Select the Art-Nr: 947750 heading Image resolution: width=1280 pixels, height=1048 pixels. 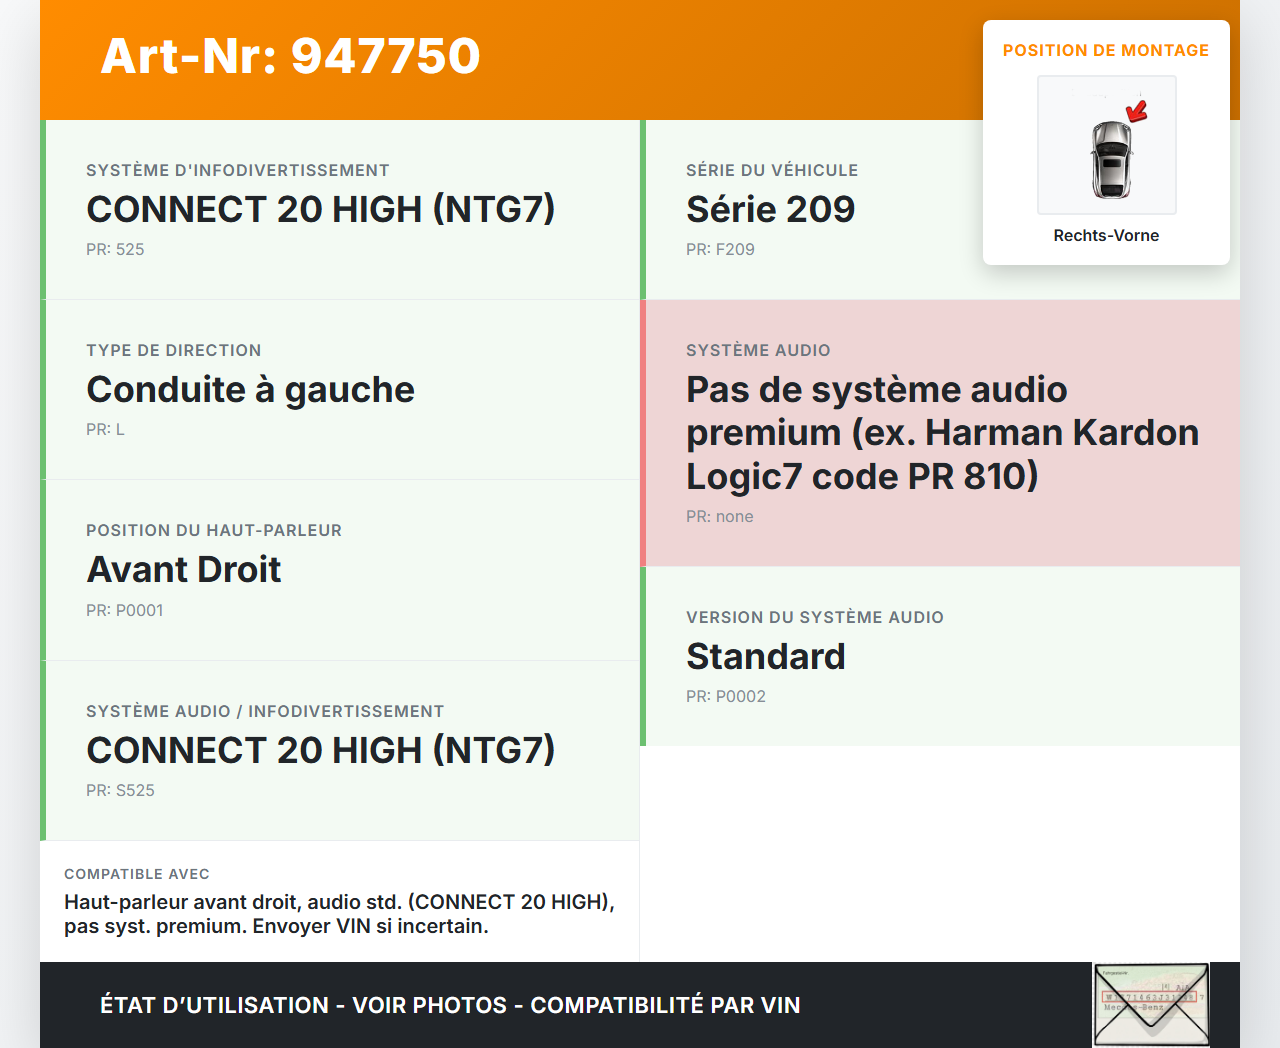pos(290,56)
